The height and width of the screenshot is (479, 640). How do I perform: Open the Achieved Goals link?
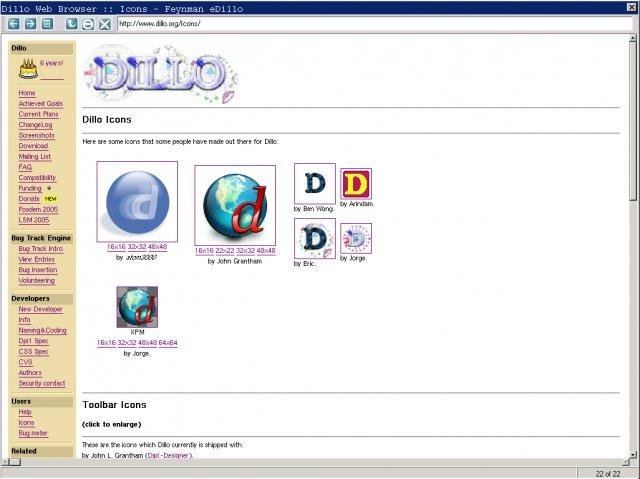(x=41, y=104)
